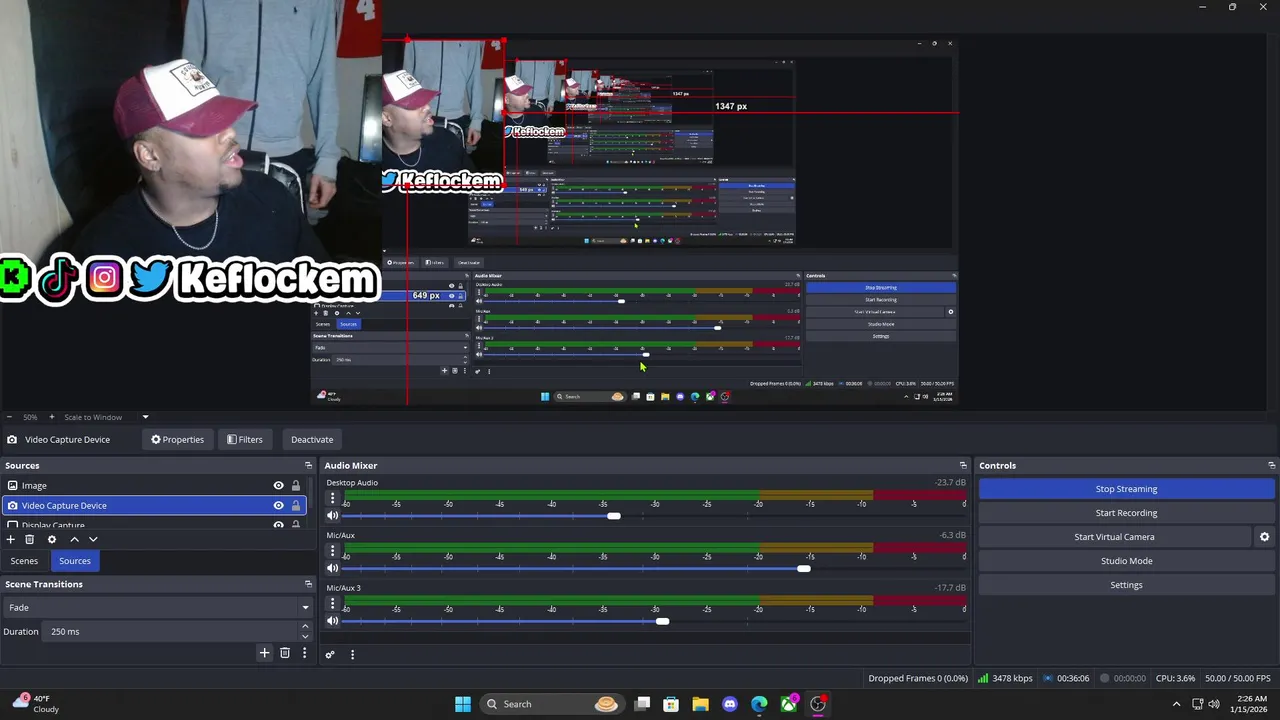Viewport: 1280px width, 720px height.
Task: Remove selected source with trash icon
Action: (x=29, y=539)
